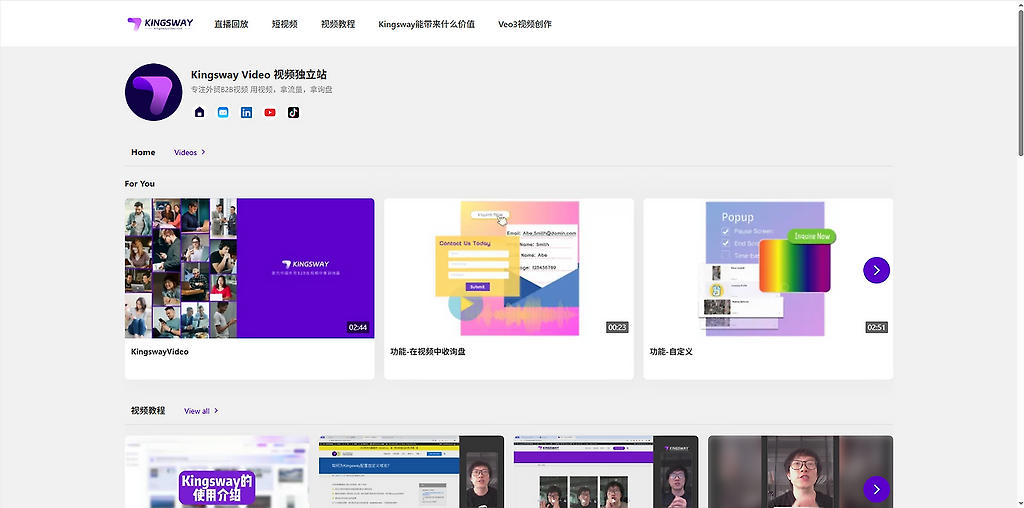1024x508 pixels.
Task: Play the 功能-自定义 video thumbnail
Action: pos(768,268)
